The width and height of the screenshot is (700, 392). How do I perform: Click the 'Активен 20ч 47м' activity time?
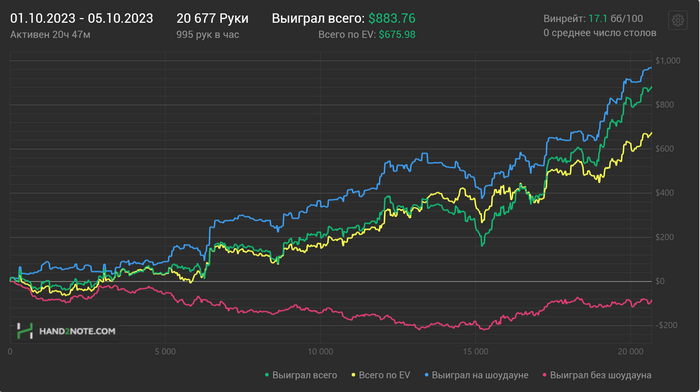coord(50,34)
